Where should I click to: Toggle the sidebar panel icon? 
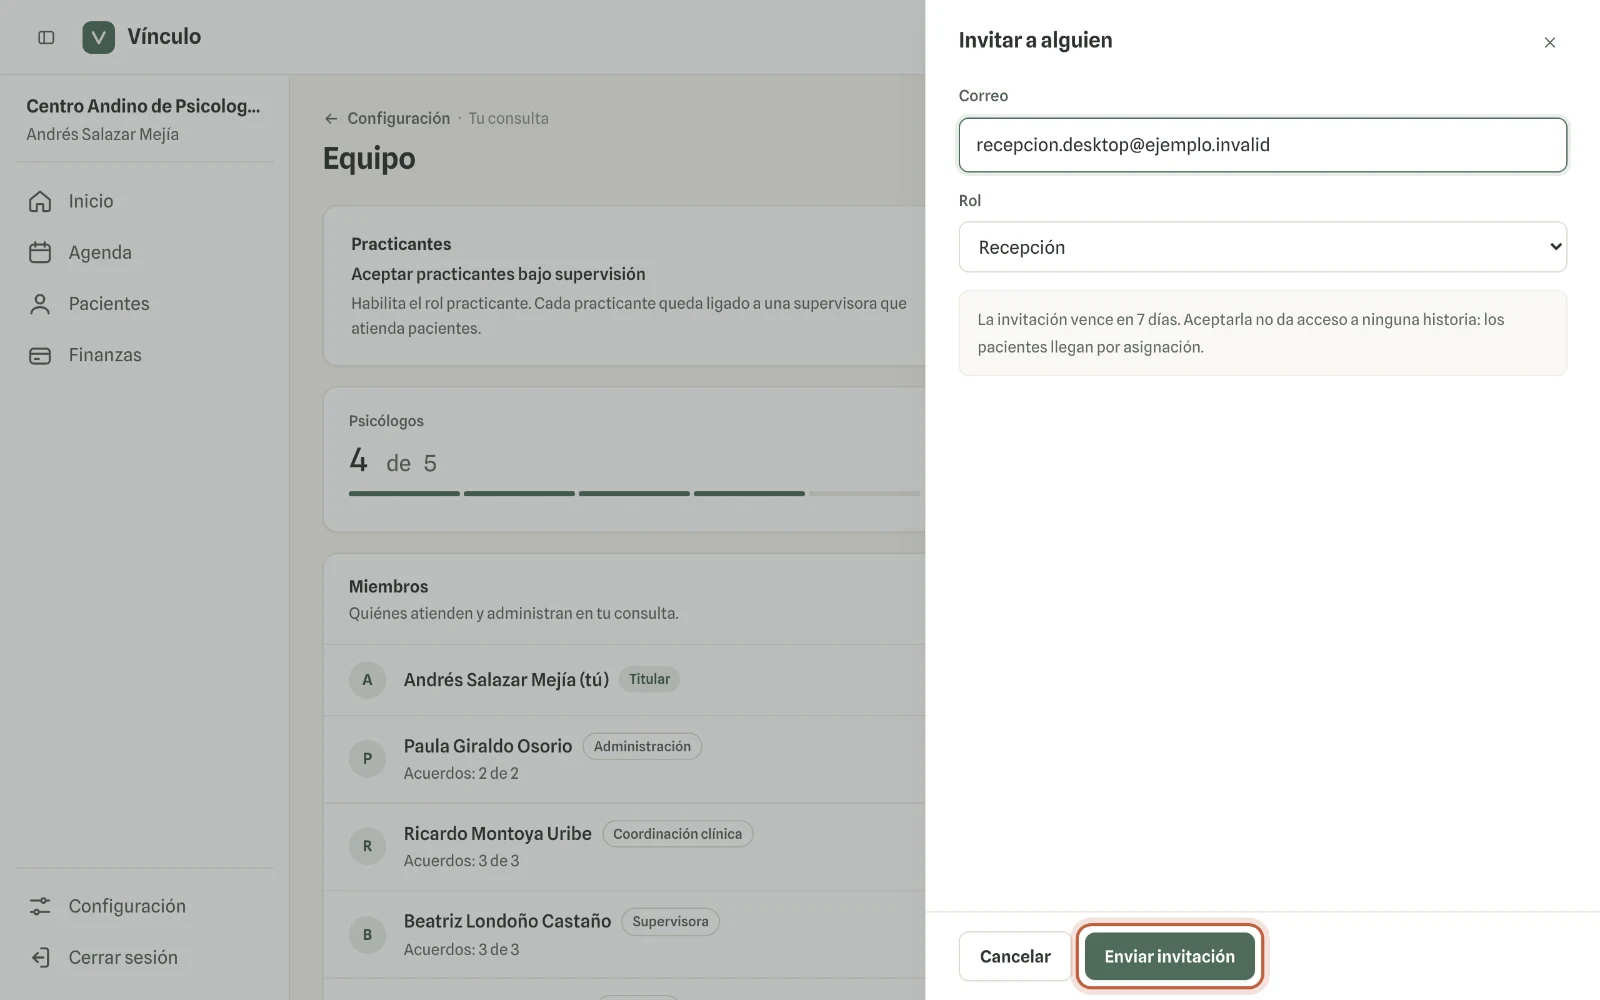[x=46, y=38]
